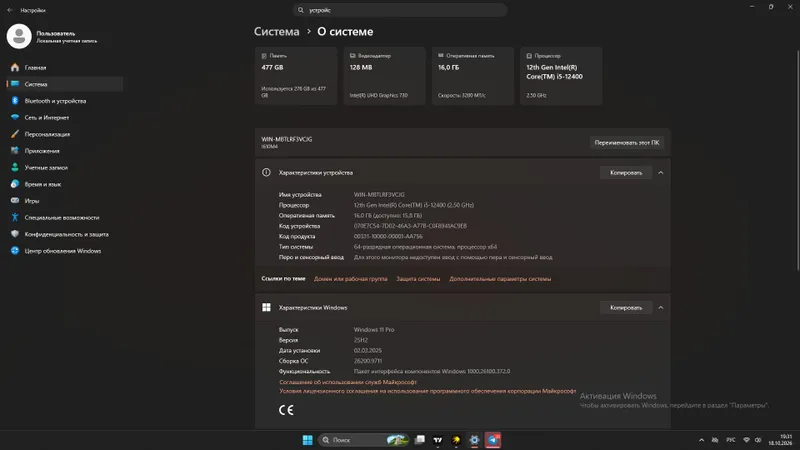
Task: Click the back arrow in Настройки
Action: pyautogui.click(x=10, y=10)
